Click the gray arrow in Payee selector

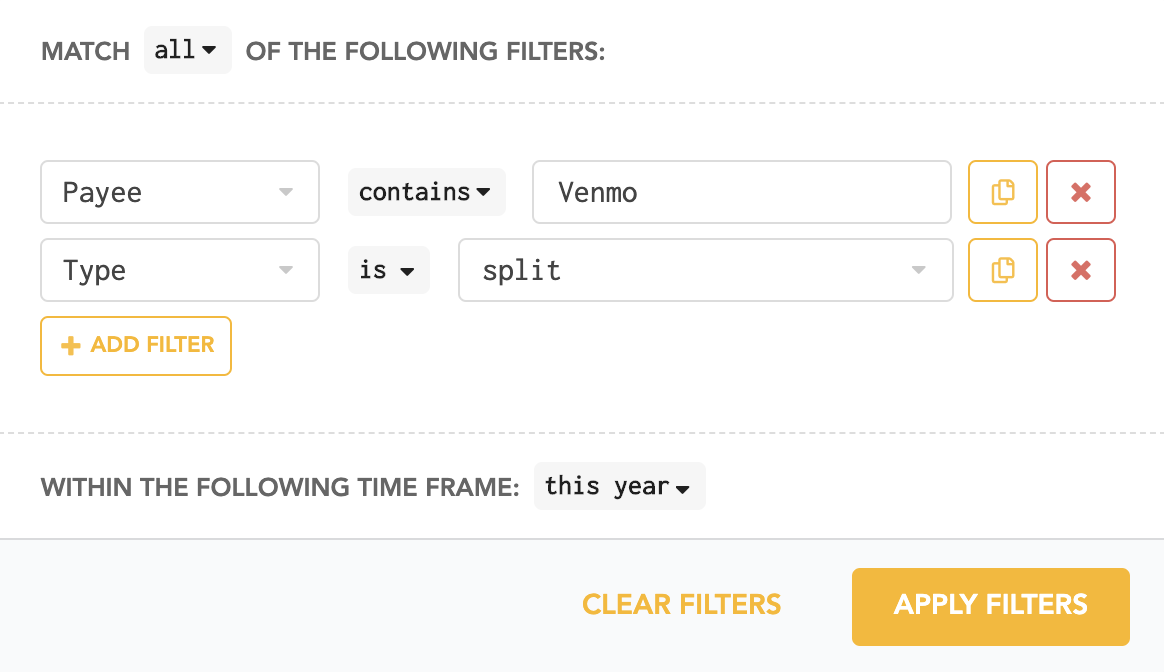coord(286,192)
